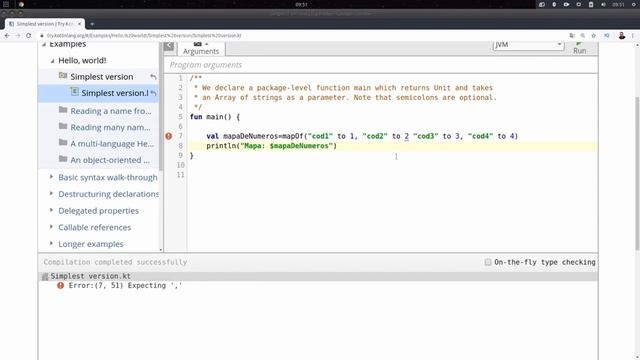This screenshot has width=640, height=360.
Task: Open A multi-language He... example
Action: coord(112,144)
